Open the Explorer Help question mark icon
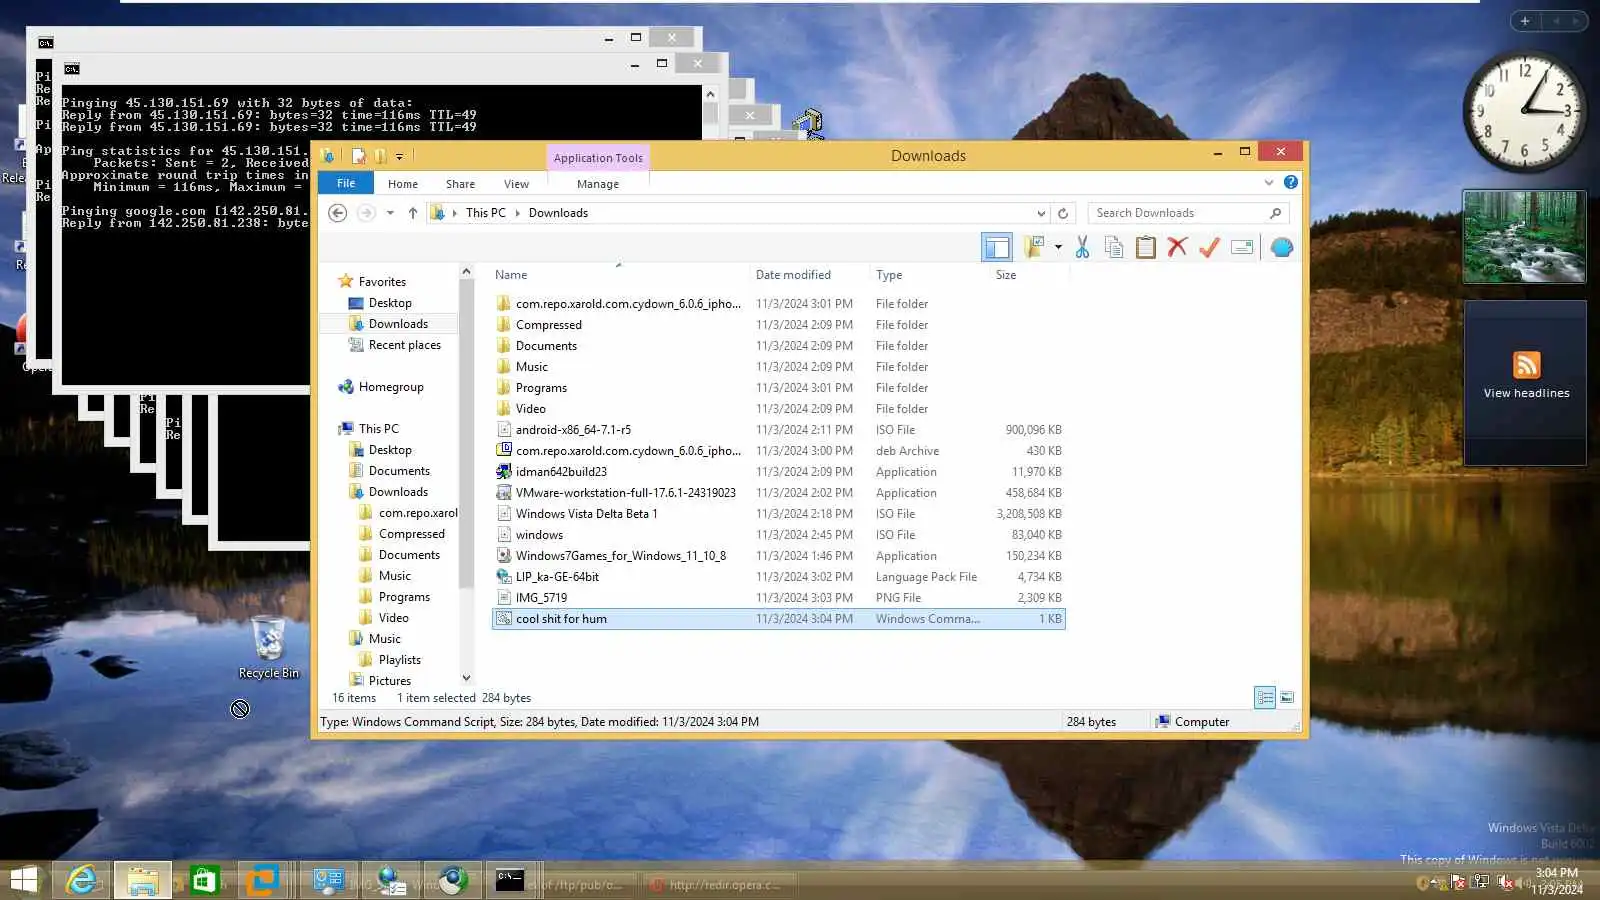The height and width of the screenshot is (900, 1600). [x=1291, y=182]
